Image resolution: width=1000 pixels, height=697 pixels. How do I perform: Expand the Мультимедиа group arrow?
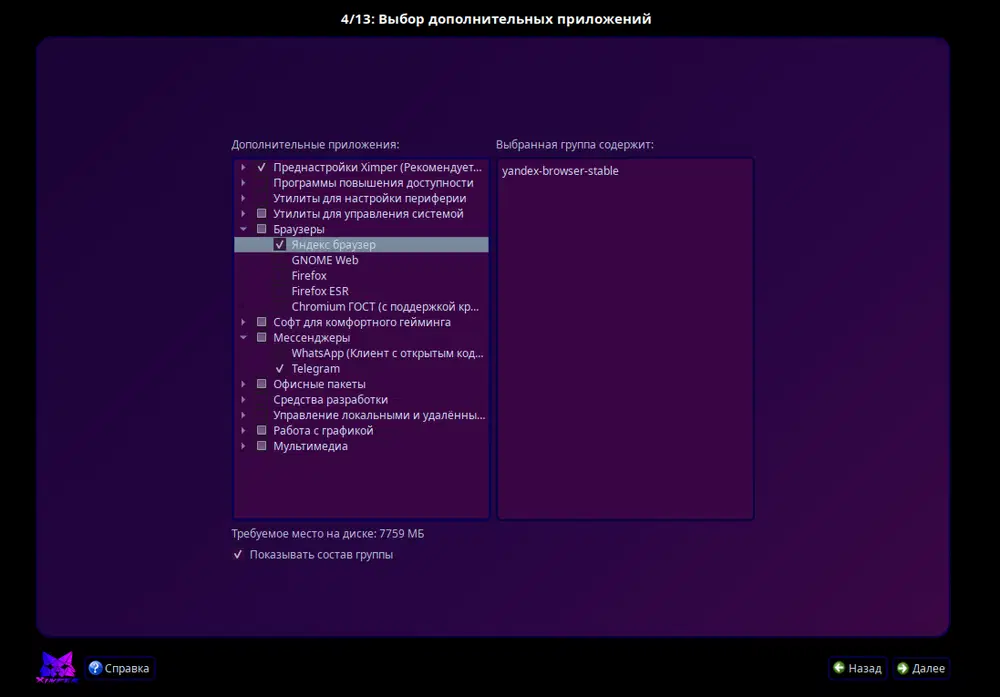(x=243, y=446)
